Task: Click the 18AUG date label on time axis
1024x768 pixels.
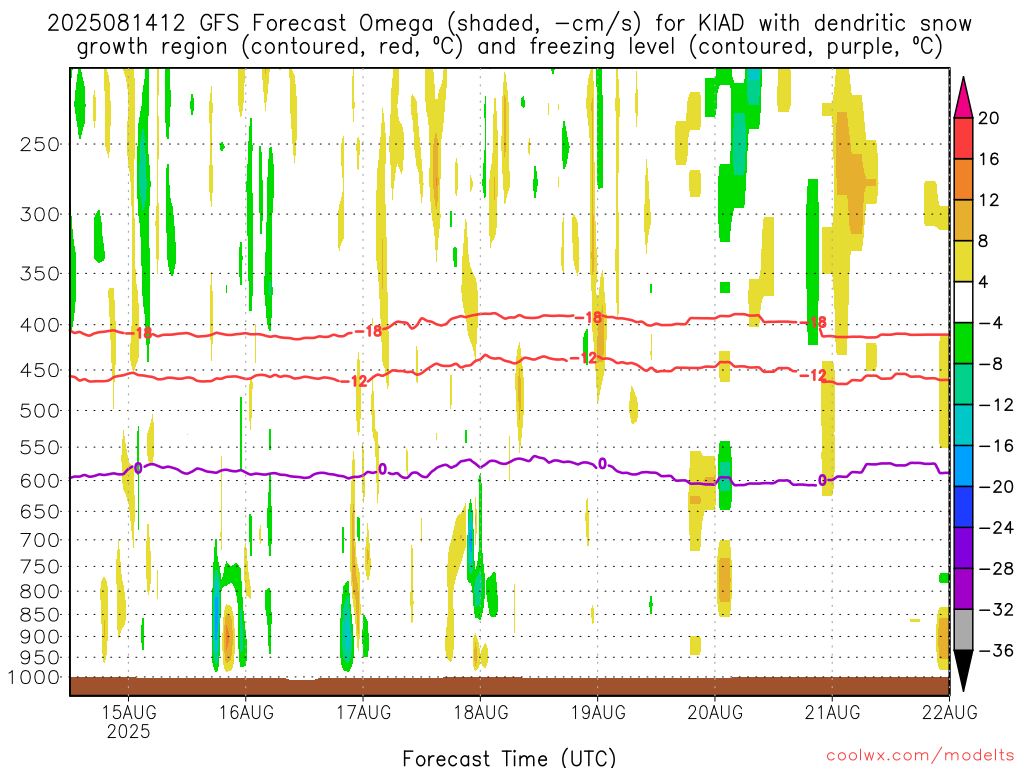Action: (x=481, y=712)
